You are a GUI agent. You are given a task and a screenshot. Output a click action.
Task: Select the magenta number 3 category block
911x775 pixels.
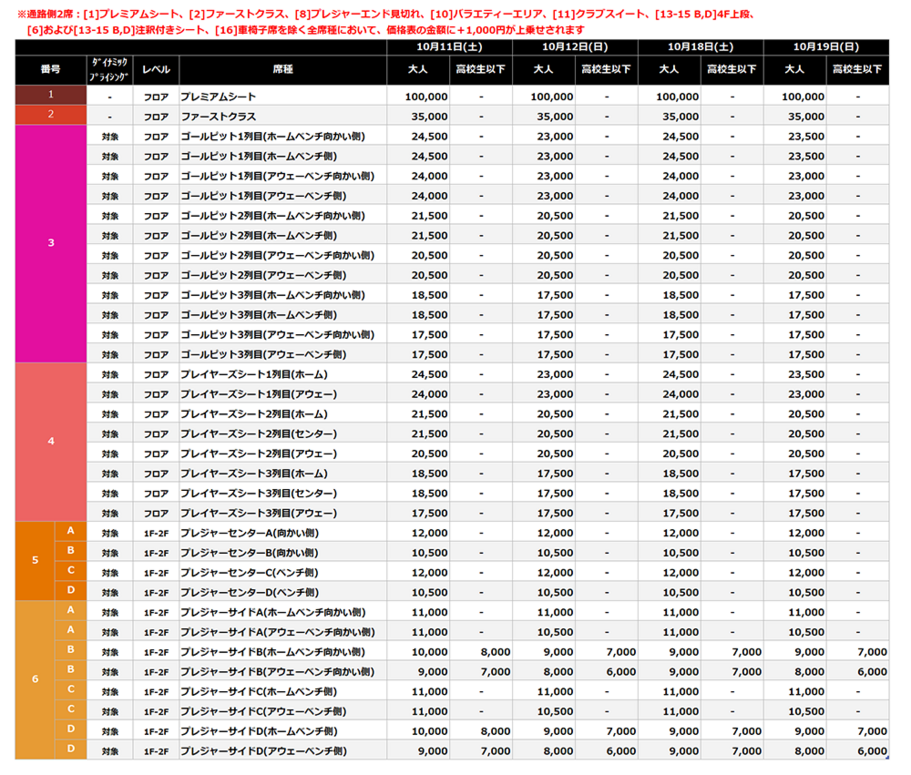coord(51,244)
